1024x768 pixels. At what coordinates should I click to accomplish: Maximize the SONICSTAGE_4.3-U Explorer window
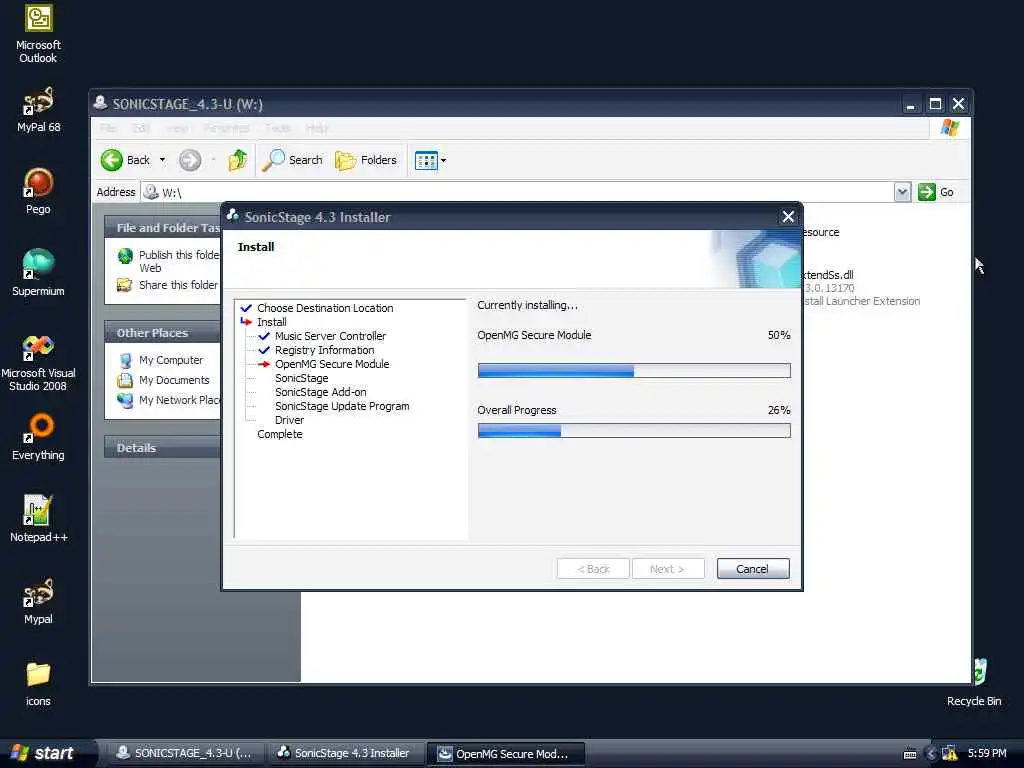pos(935,104)
